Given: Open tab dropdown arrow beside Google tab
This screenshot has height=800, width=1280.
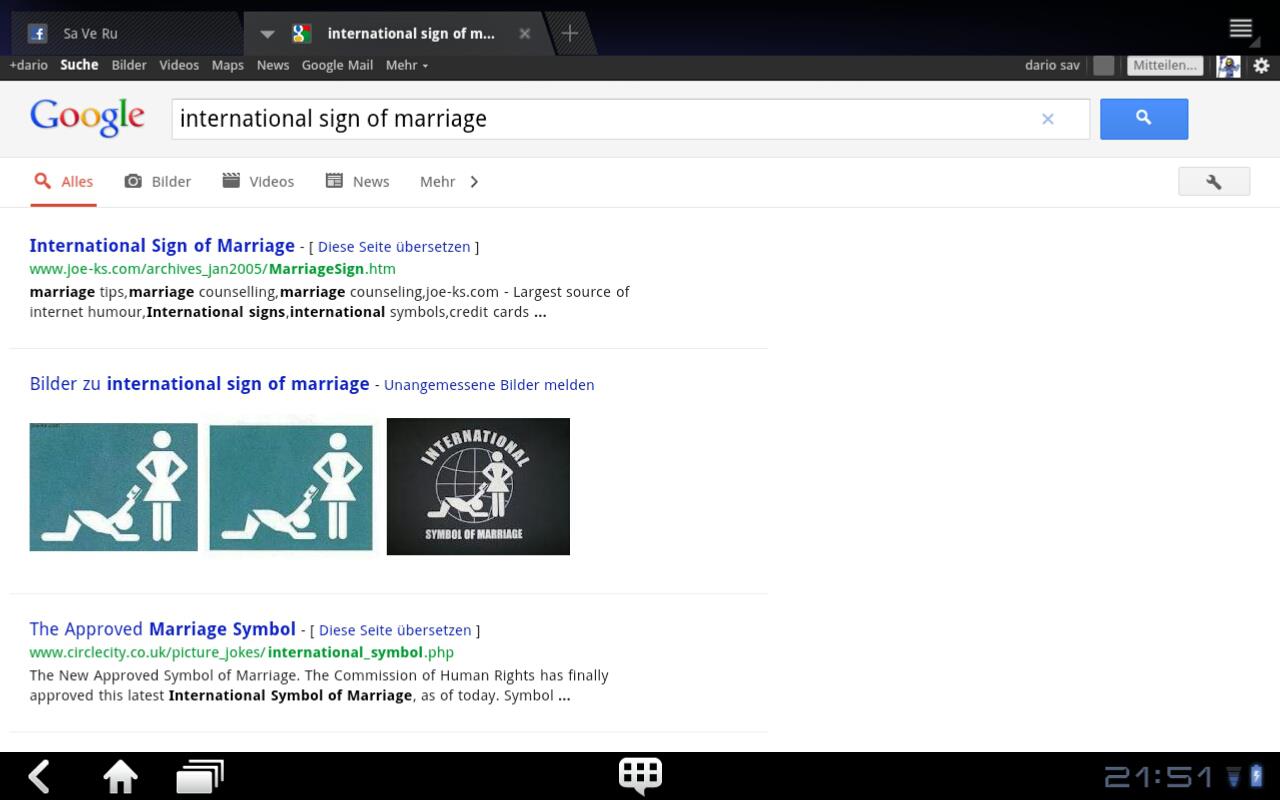Looking at the screenshot, I should (x=267, y=33).
